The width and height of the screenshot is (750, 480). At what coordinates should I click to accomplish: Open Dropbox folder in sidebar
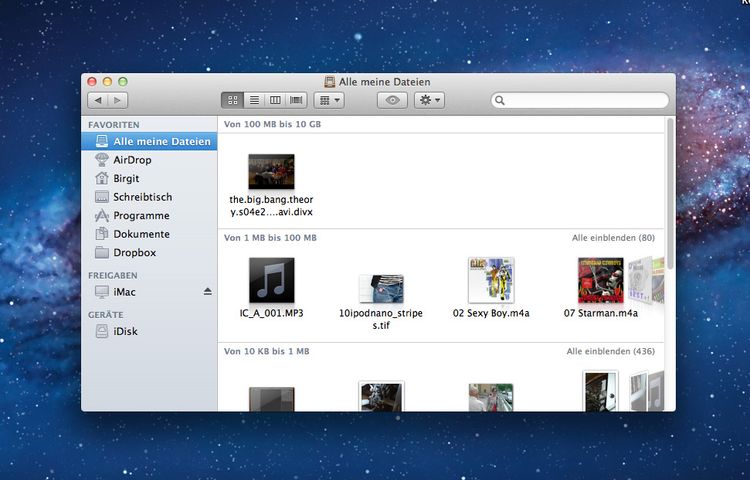pyautogui.click(x=134, y=253)
